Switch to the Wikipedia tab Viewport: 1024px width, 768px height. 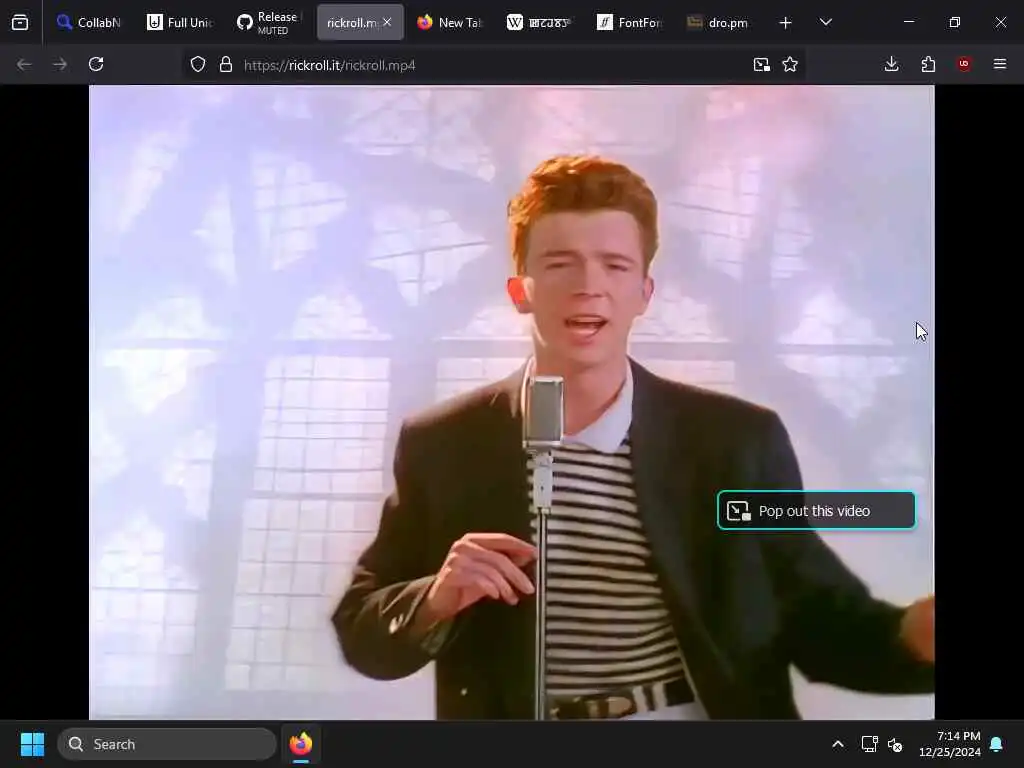(539, 23)
